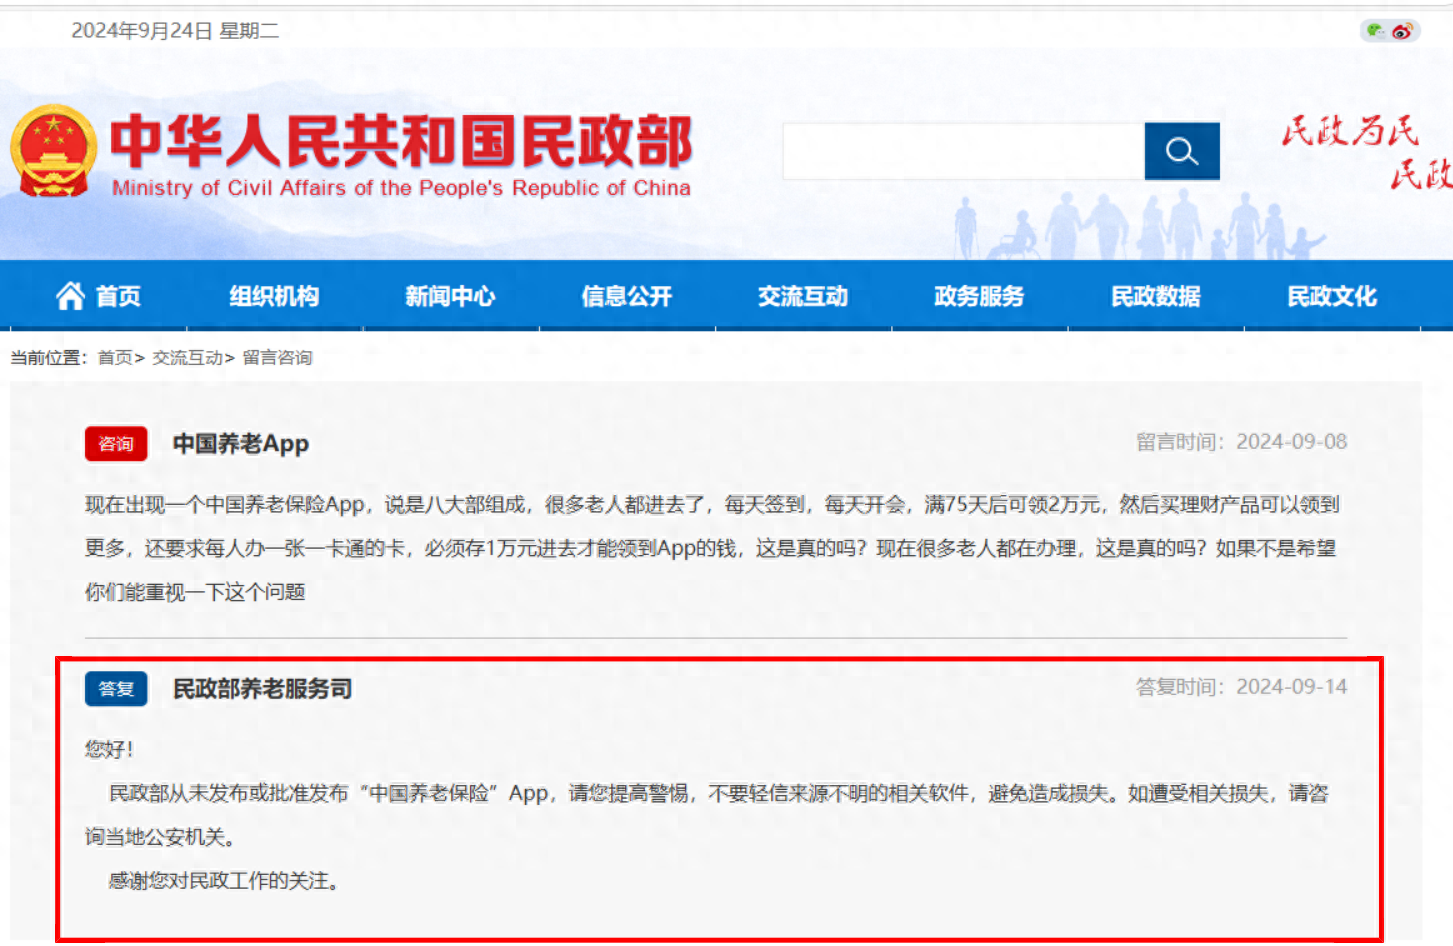Focus the site search input field
The image size is (1453, 946).
(x=964, y=151)
